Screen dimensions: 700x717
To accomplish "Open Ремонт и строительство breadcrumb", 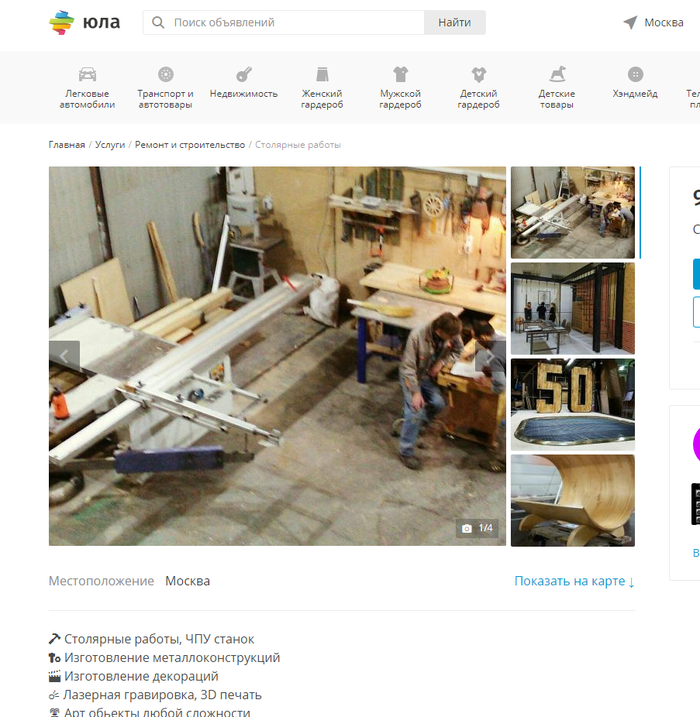I will (190, 145).
